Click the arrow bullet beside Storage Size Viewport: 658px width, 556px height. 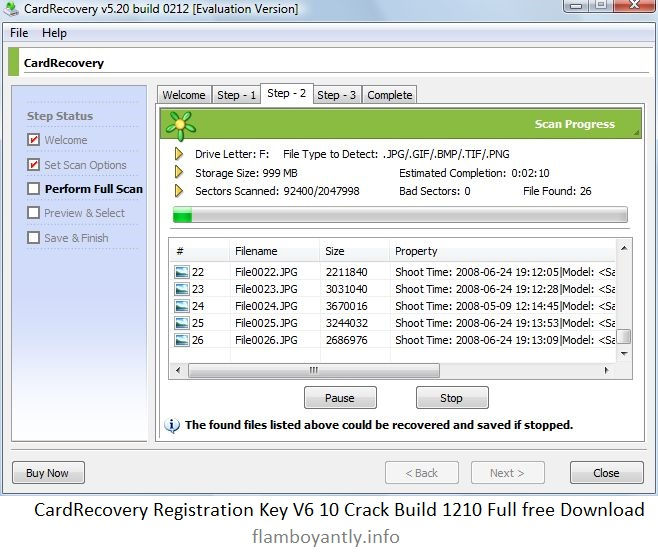coord(179,172)
